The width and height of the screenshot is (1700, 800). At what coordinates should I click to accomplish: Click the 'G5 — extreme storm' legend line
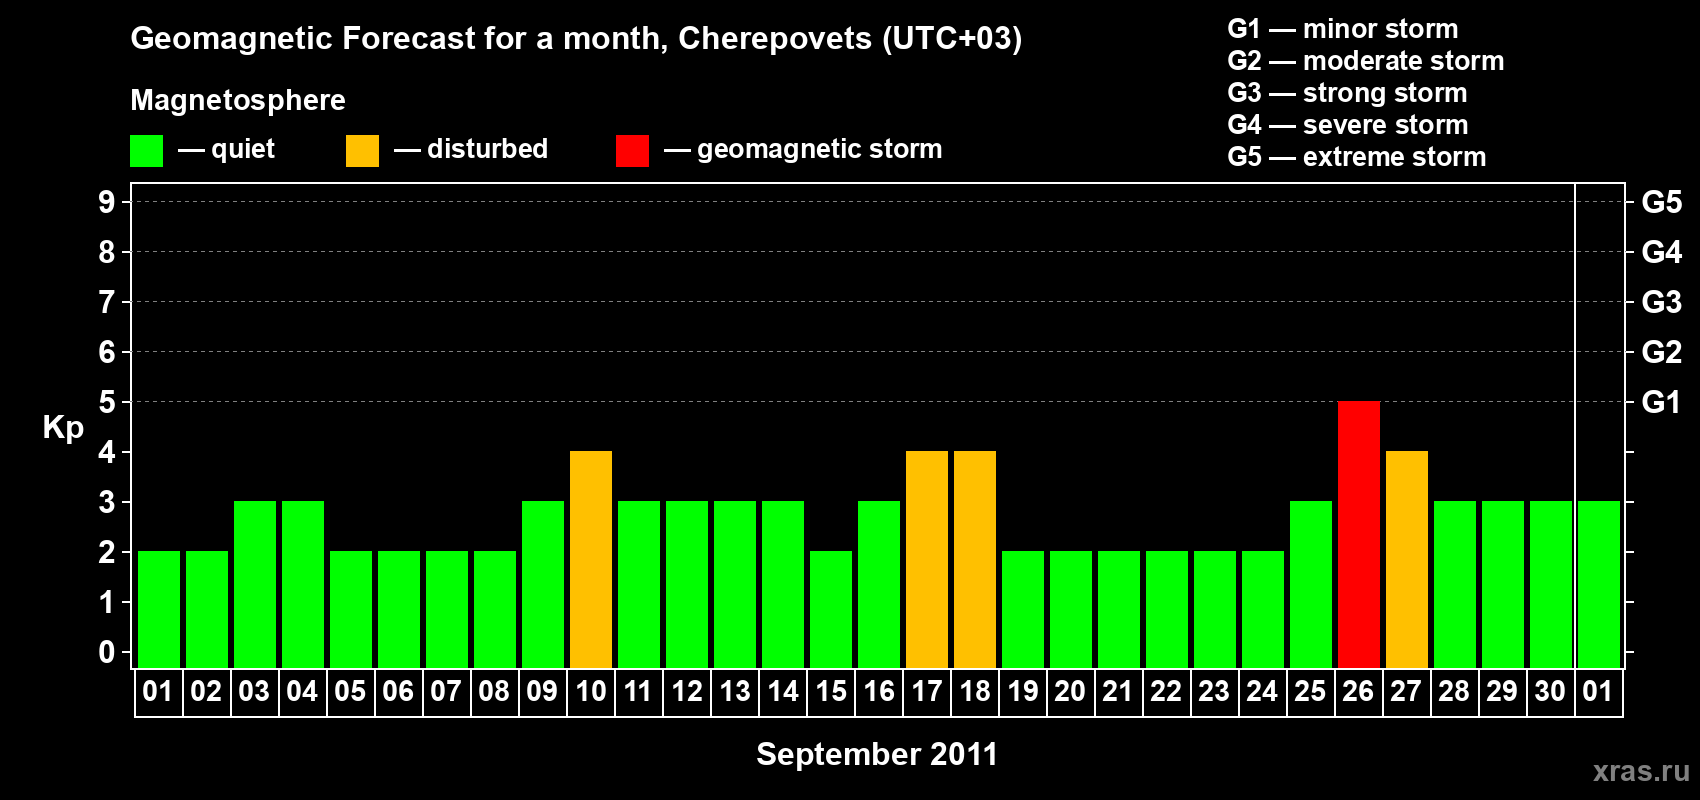[x=1356, y=157]
